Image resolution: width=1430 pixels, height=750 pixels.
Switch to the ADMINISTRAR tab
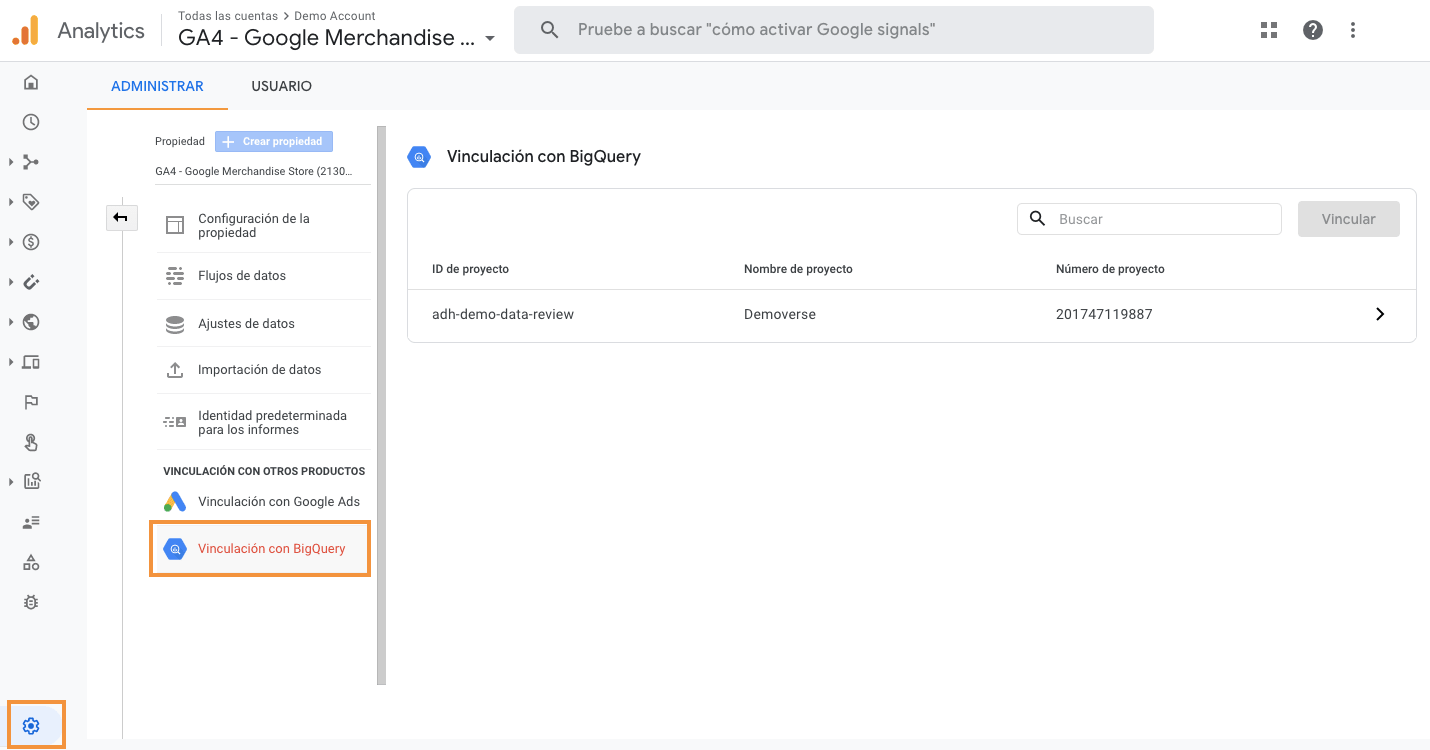157,86
